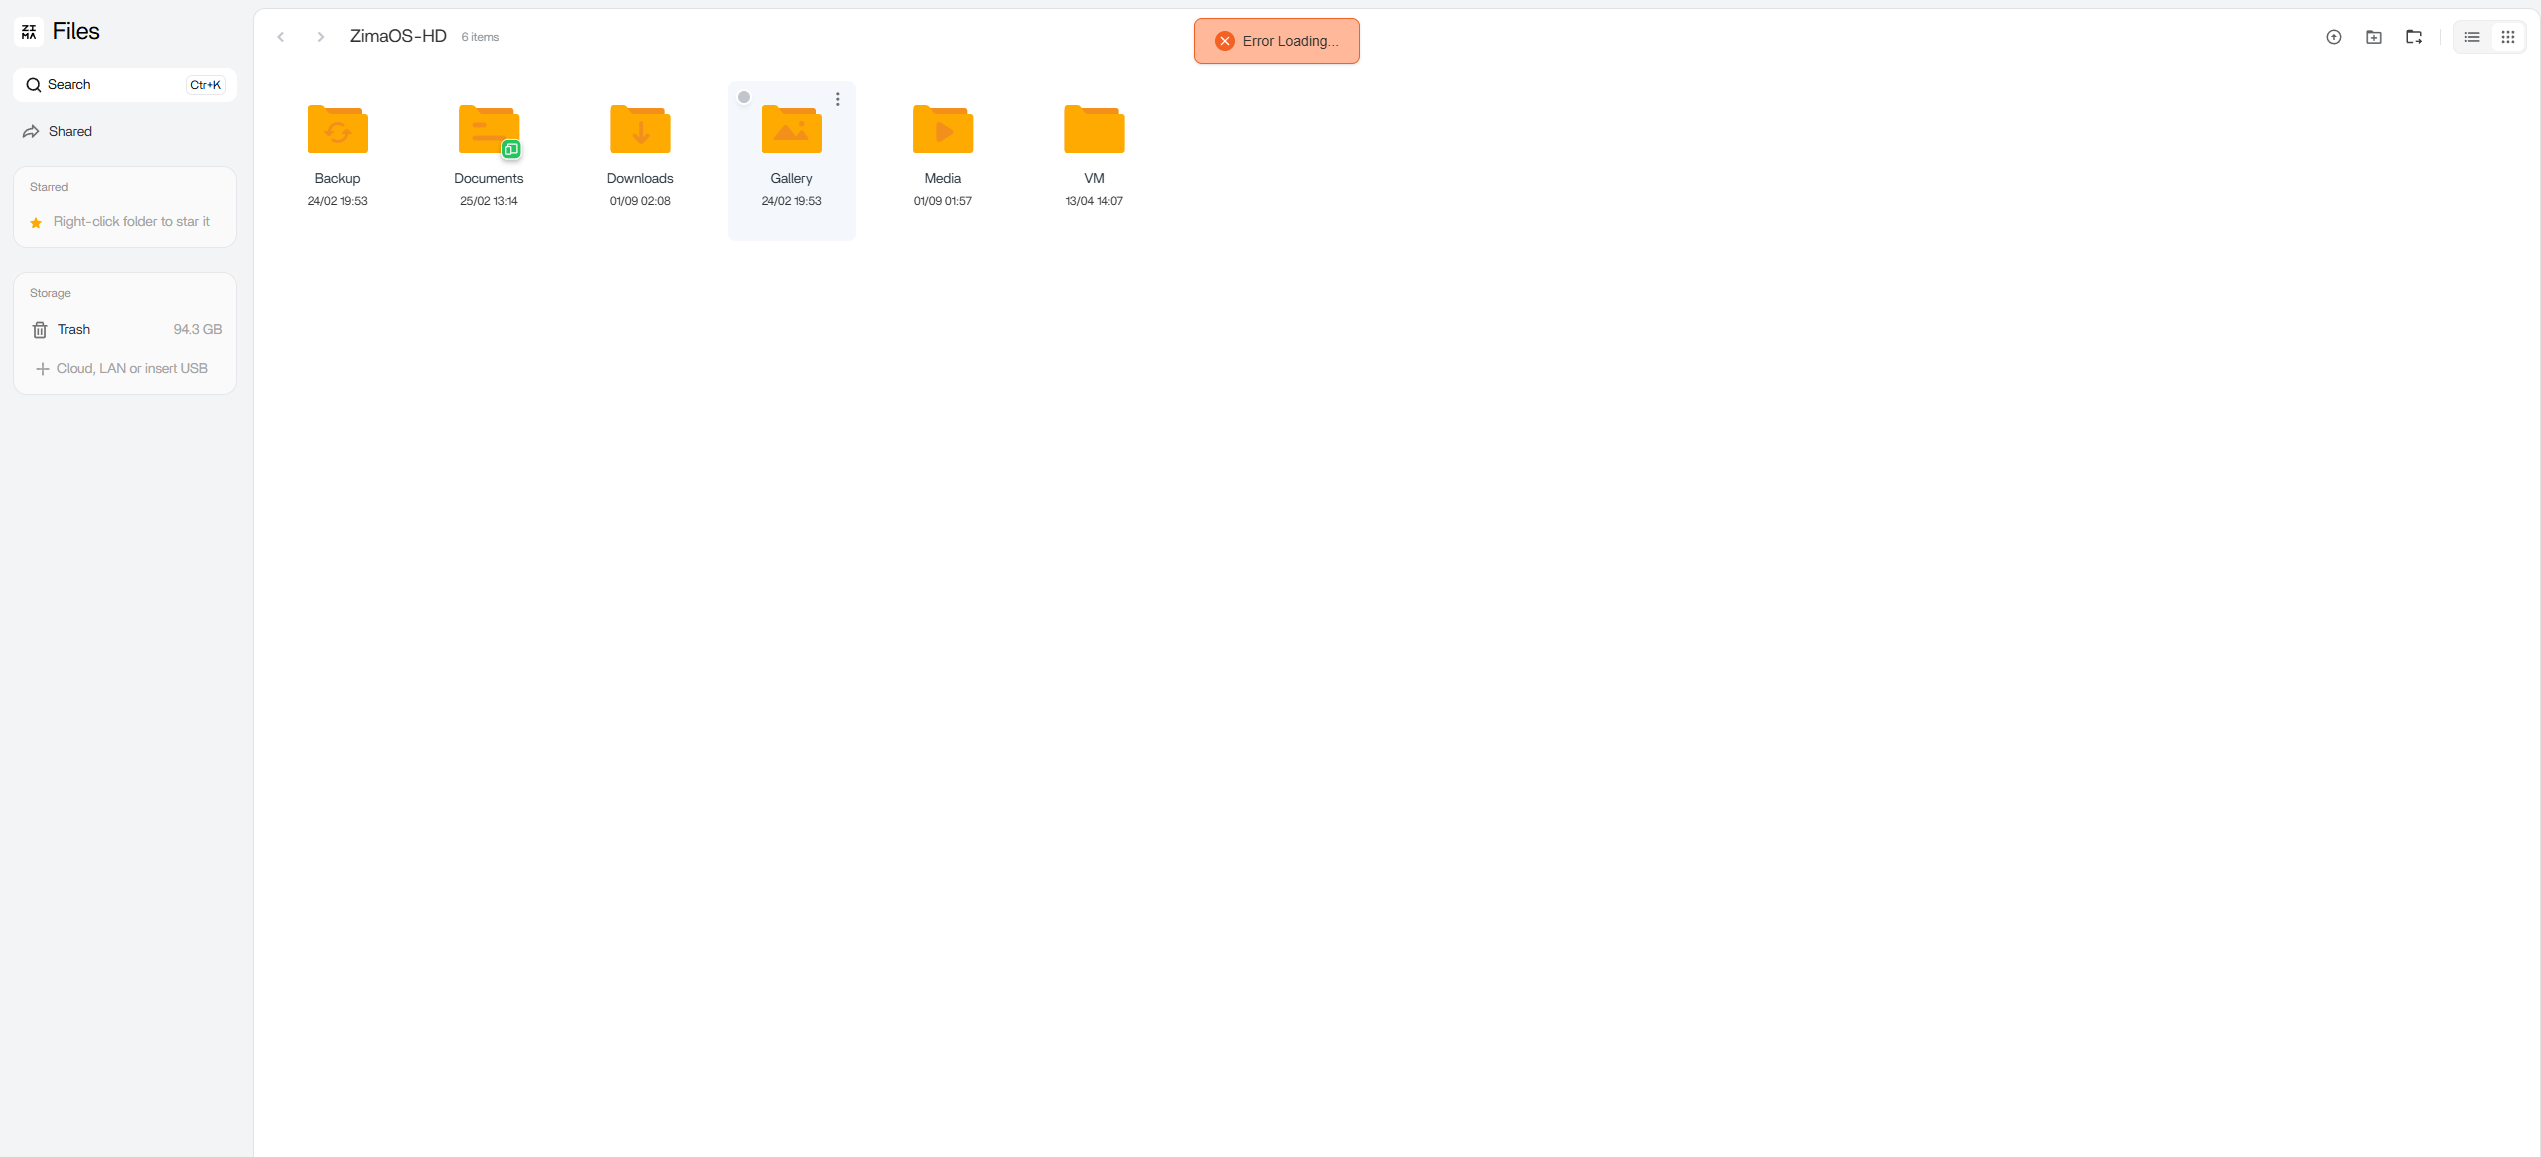Open the Trash in Storage
2541x1157 pixels.
(73, 329)
